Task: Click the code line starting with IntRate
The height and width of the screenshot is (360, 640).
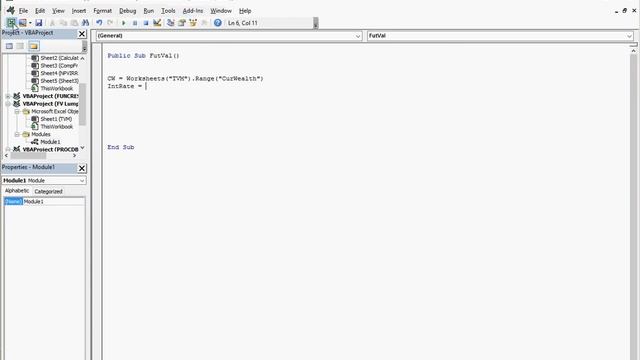Action: click(127, 86)
